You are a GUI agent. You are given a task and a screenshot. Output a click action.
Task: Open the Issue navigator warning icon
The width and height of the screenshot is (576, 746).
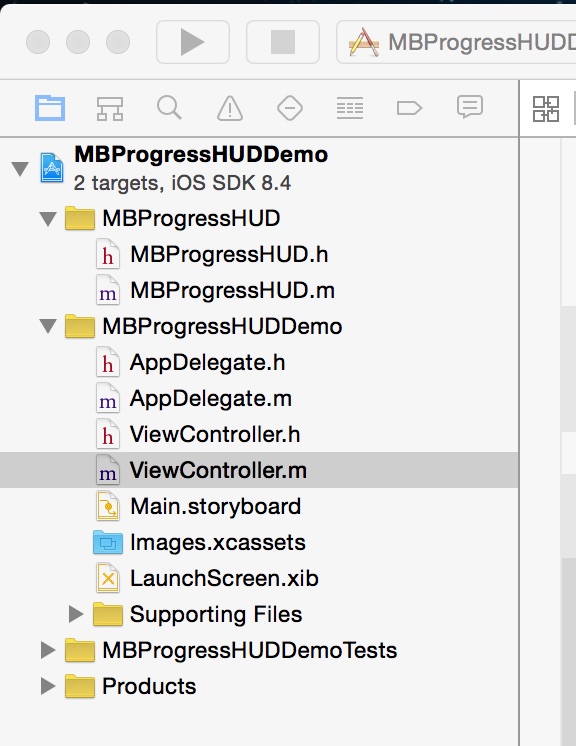click(x=230, y=108)
